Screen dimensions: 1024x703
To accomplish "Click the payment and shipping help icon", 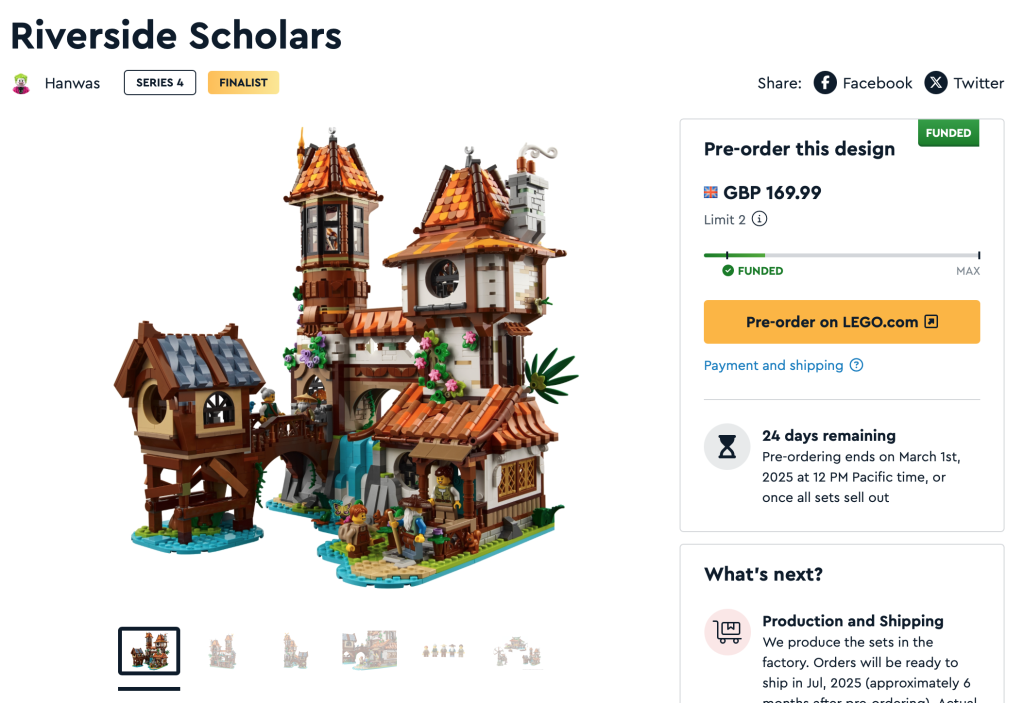I will pyautogui.click(x=856, y=365).
